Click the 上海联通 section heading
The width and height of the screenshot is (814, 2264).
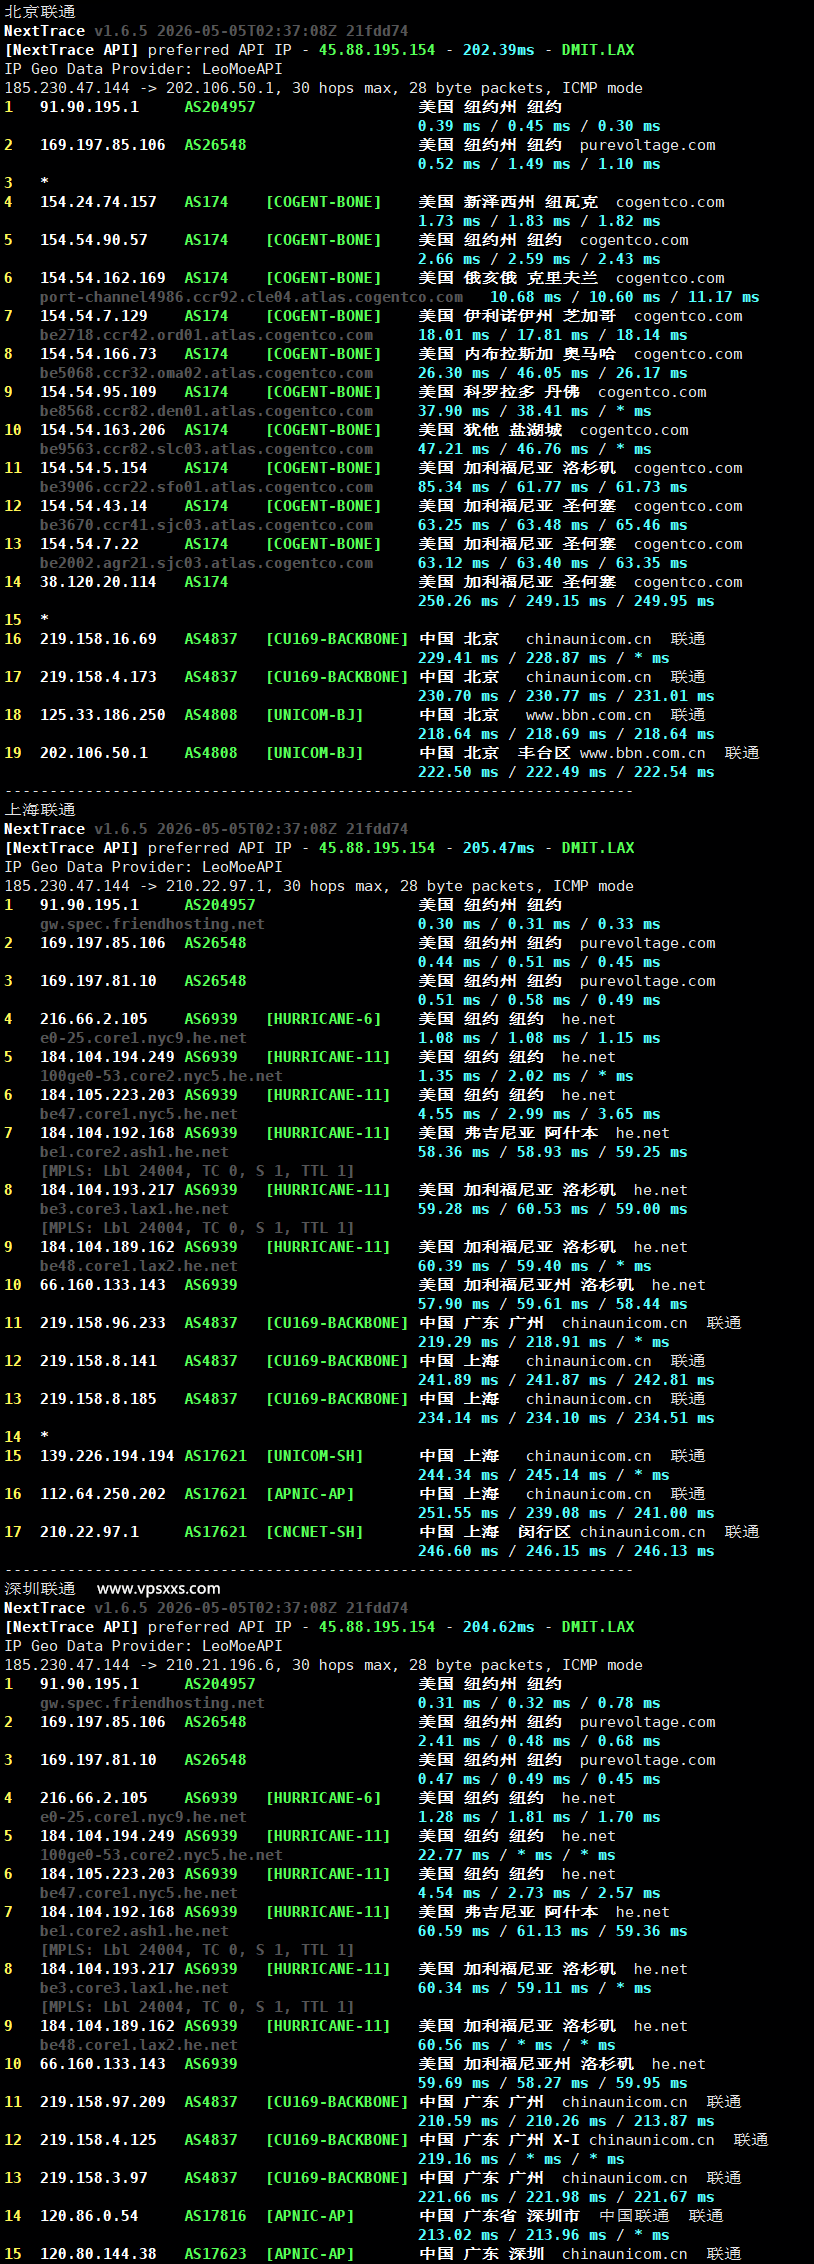pyautogui.click(x=40, y=810)
